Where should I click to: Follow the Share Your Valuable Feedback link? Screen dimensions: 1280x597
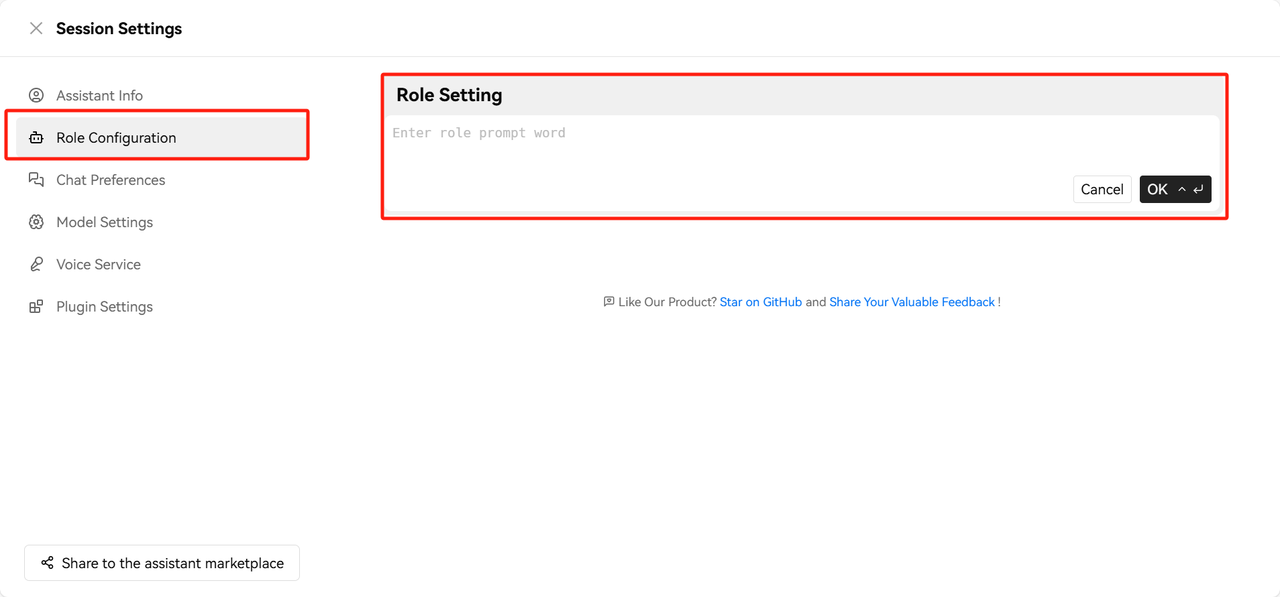912,302
